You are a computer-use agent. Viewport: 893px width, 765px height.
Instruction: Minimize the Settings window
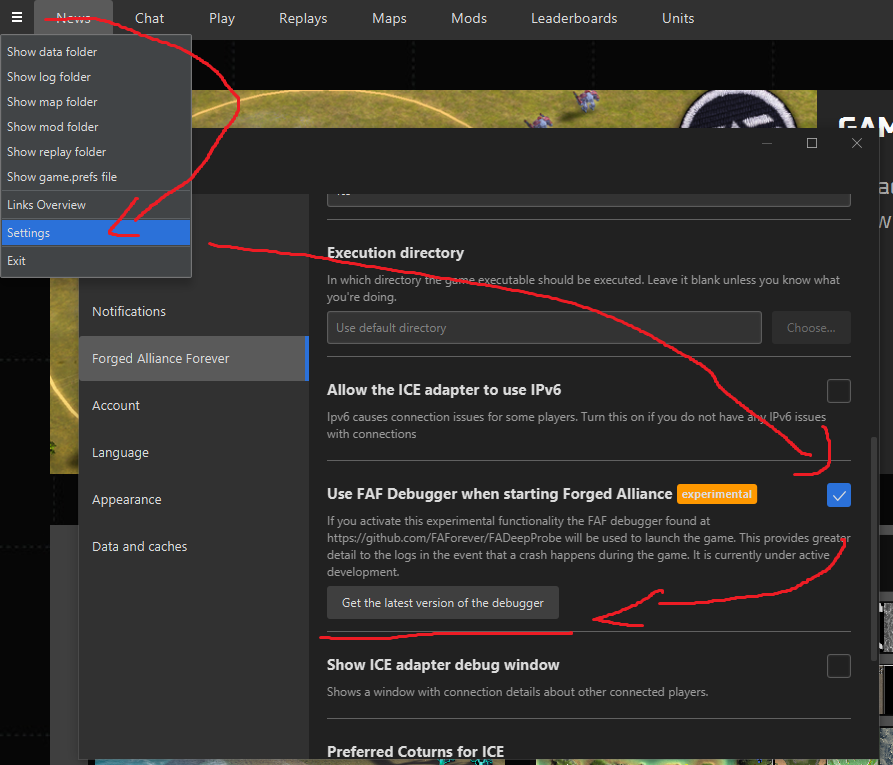pos(767,143)
